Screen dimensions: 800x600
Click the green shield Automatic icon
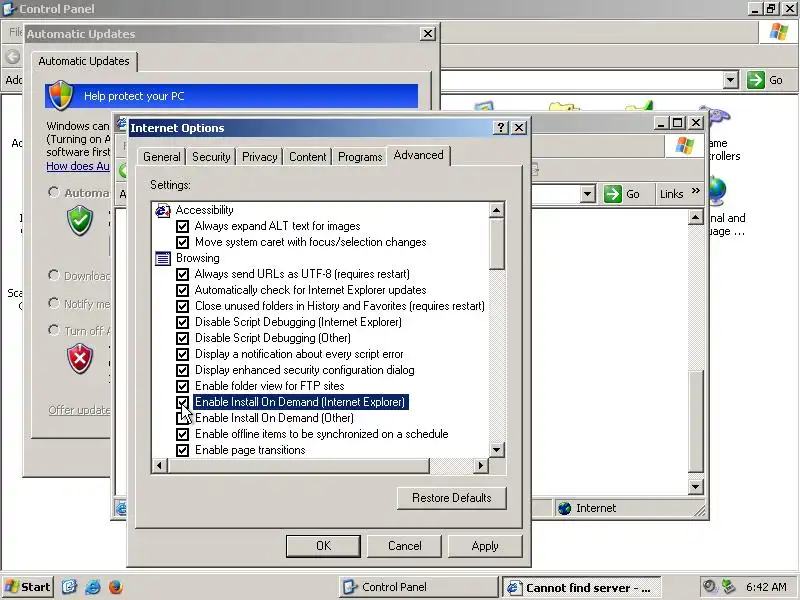click(x=80, y=220)
